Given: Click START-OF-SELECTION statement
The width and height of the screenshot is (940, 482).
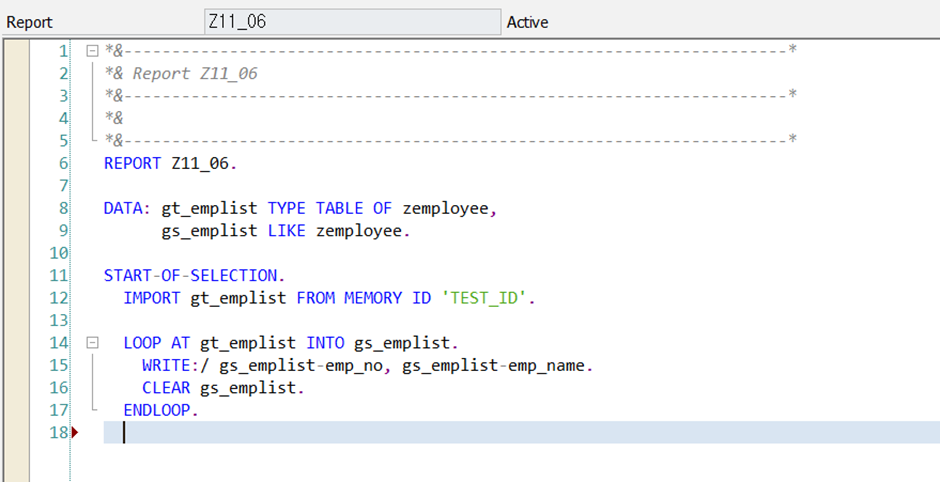Looking at the screenshot, I should 191,276.
